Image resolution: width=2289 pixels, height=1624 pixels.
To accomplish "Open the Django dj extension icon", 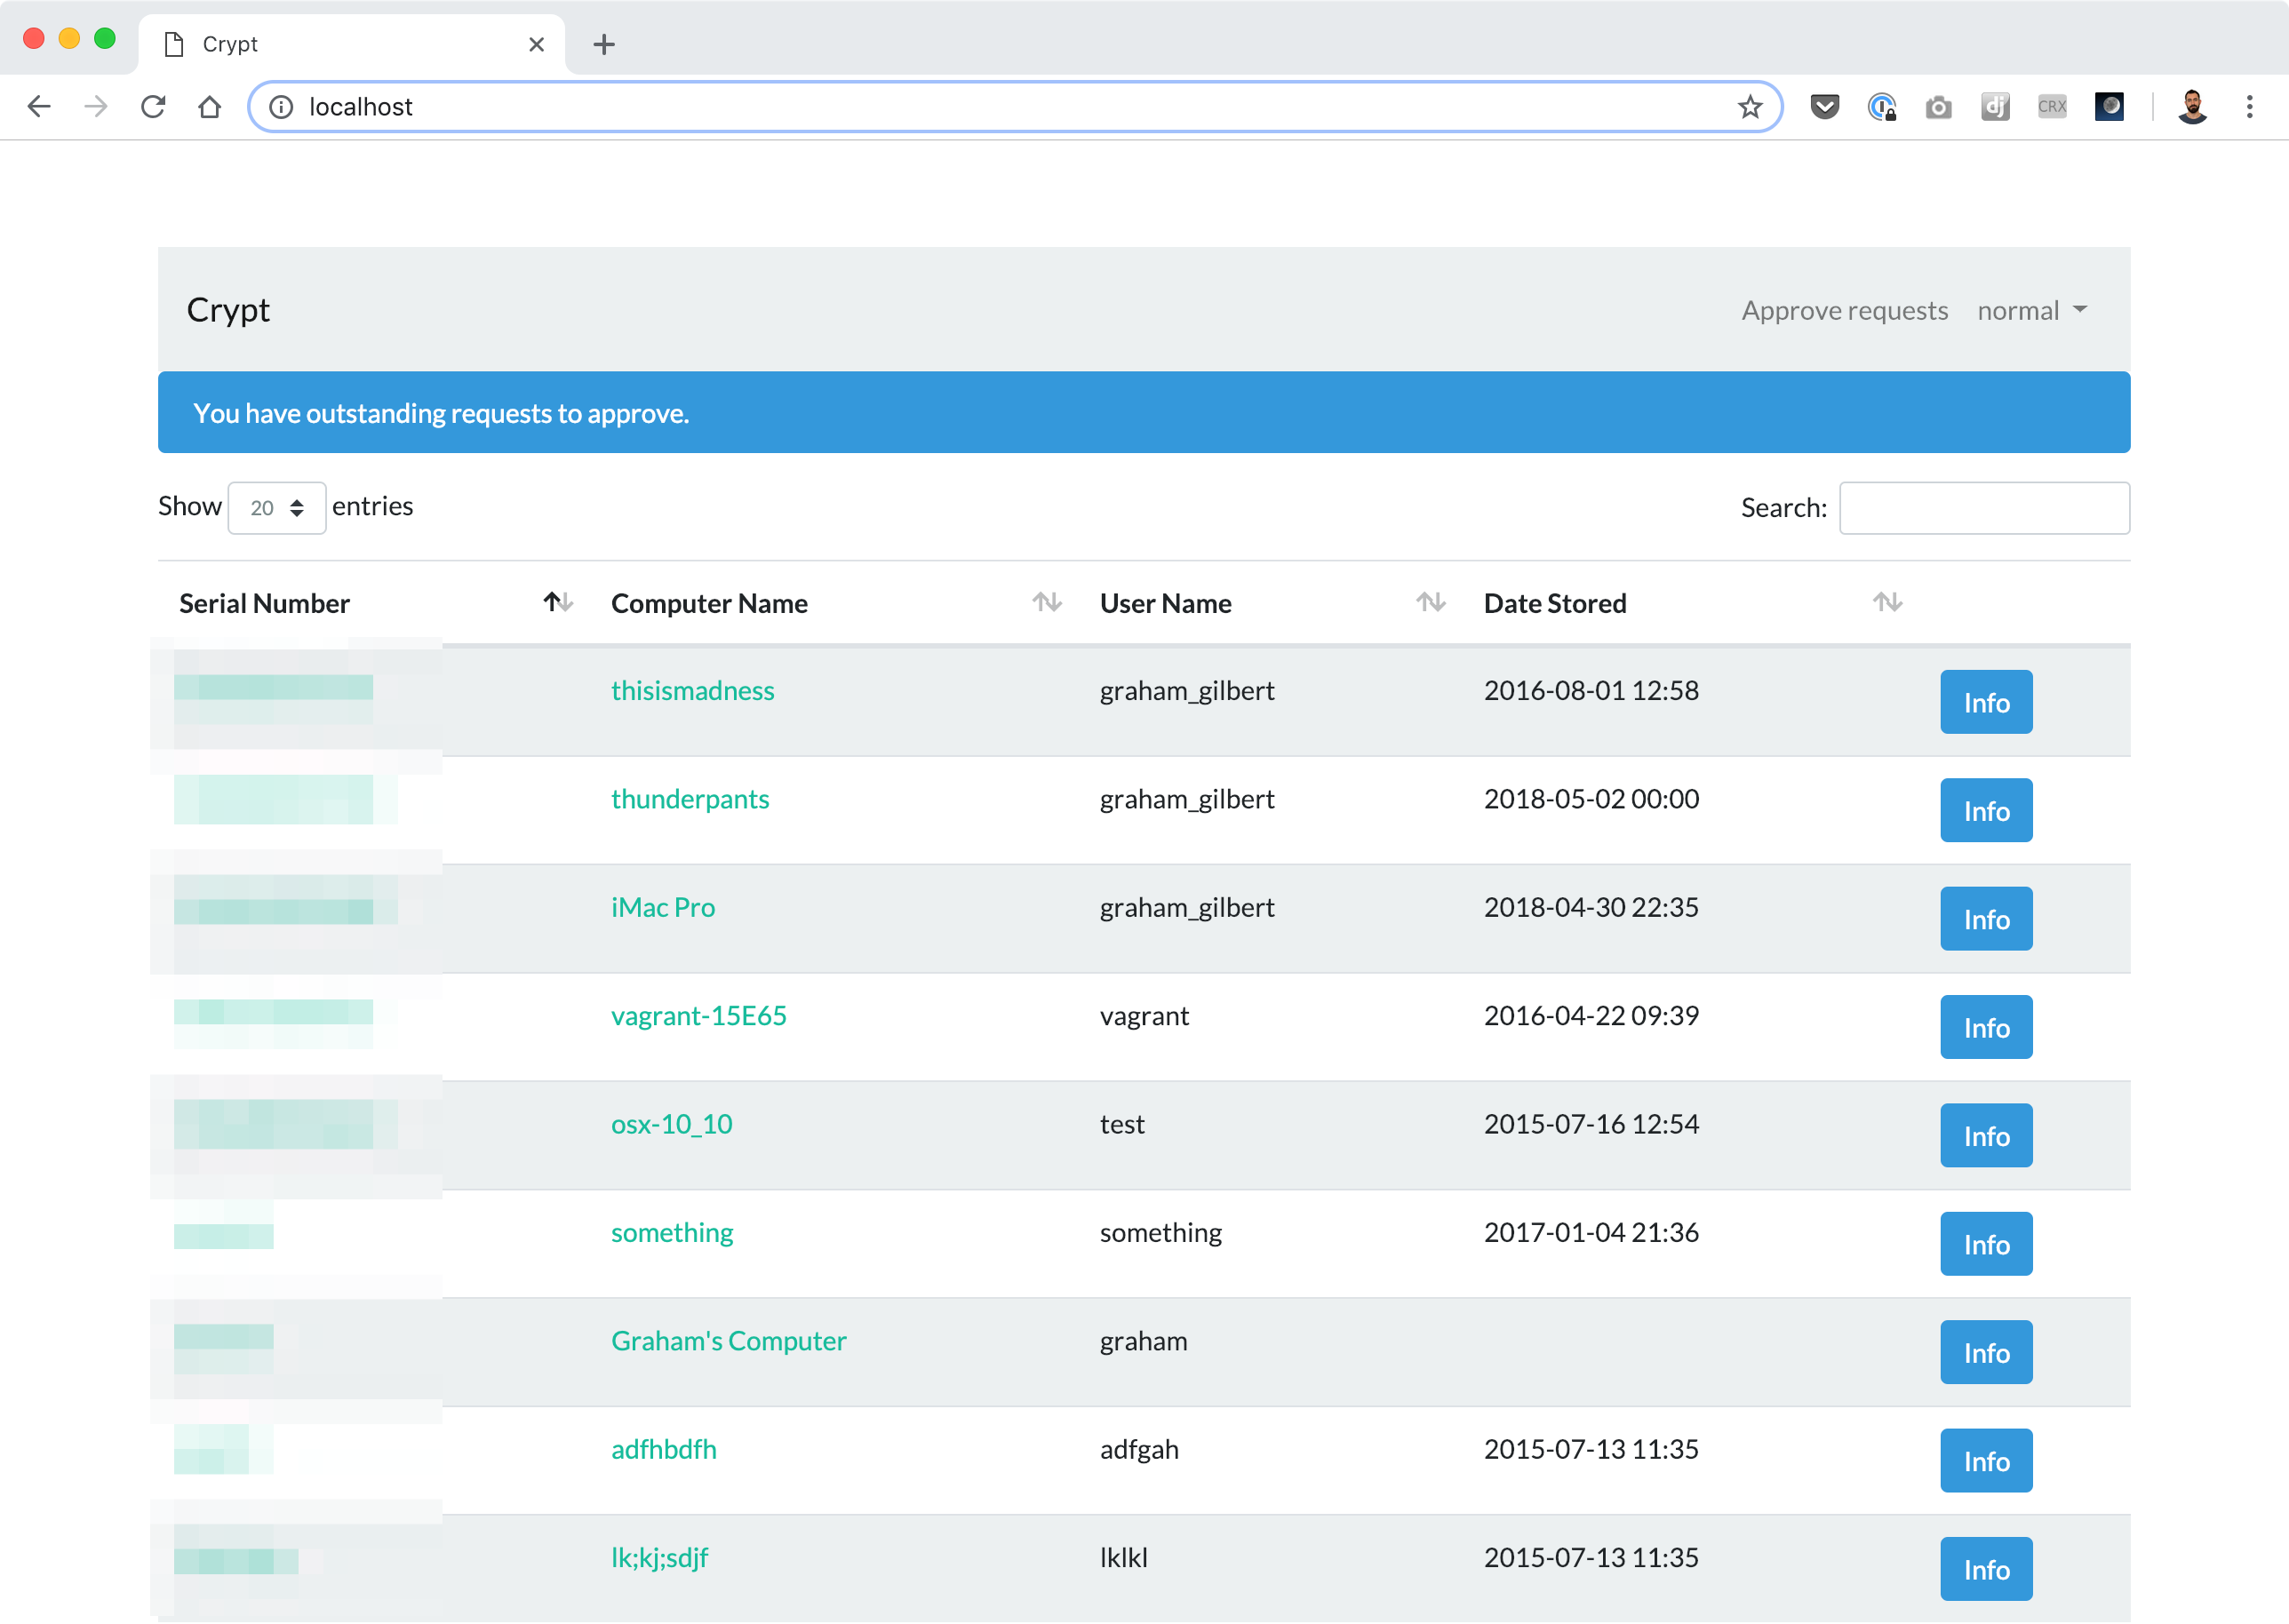I will pyautogui.click(x=1995, y=106).
